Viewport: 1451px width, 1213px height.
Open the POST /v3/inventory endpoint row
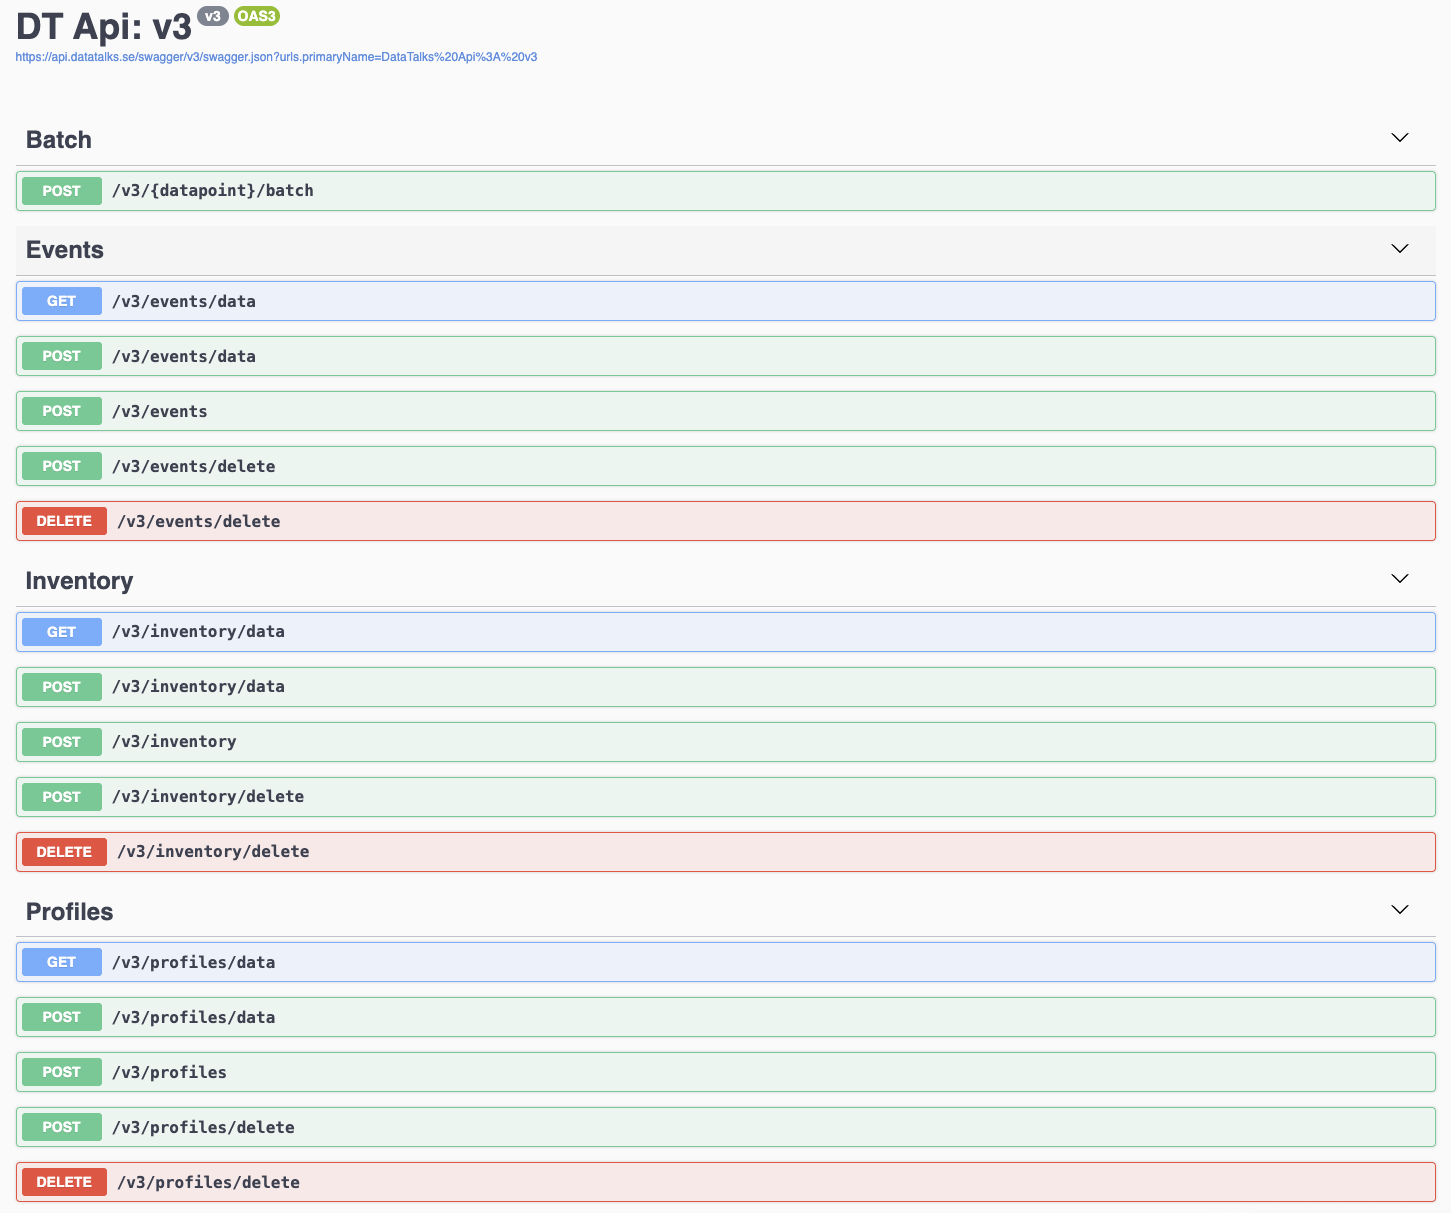coord(726,742)
